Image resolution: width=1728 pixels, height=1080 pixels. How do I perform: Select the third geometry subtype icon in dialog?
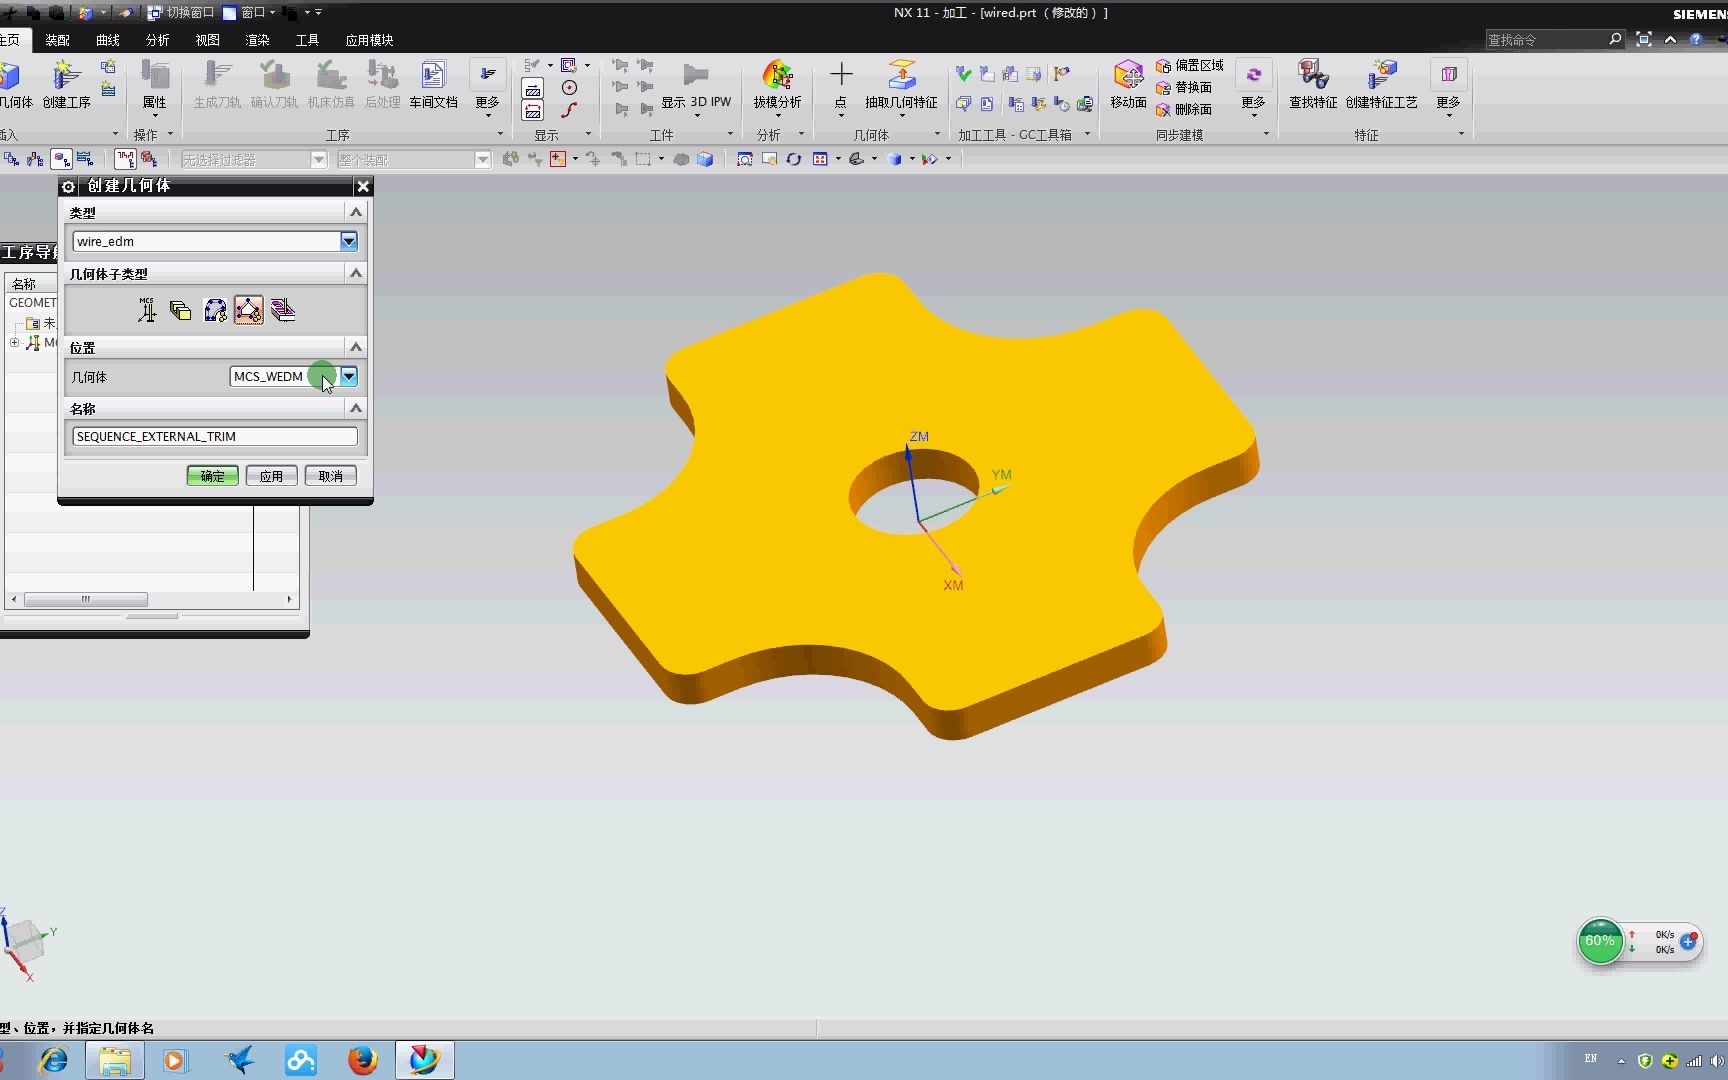(x=215, y=310)
